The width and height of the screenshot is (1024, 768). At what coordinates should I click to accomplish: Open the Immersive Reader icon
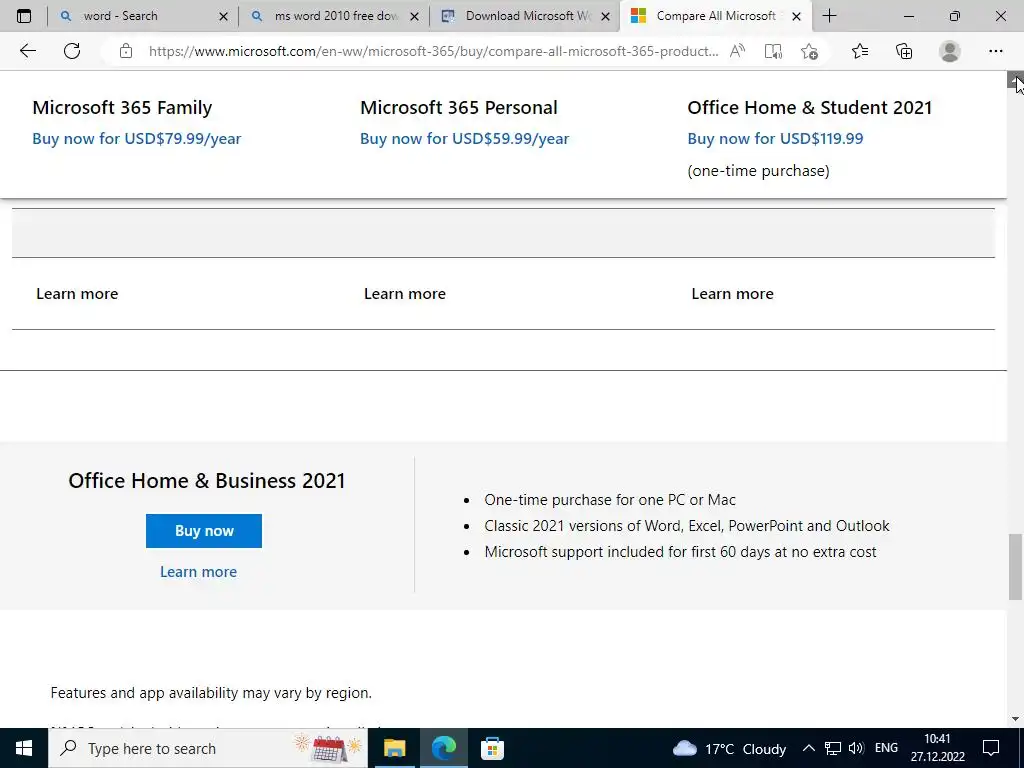[x=773, y=51]
